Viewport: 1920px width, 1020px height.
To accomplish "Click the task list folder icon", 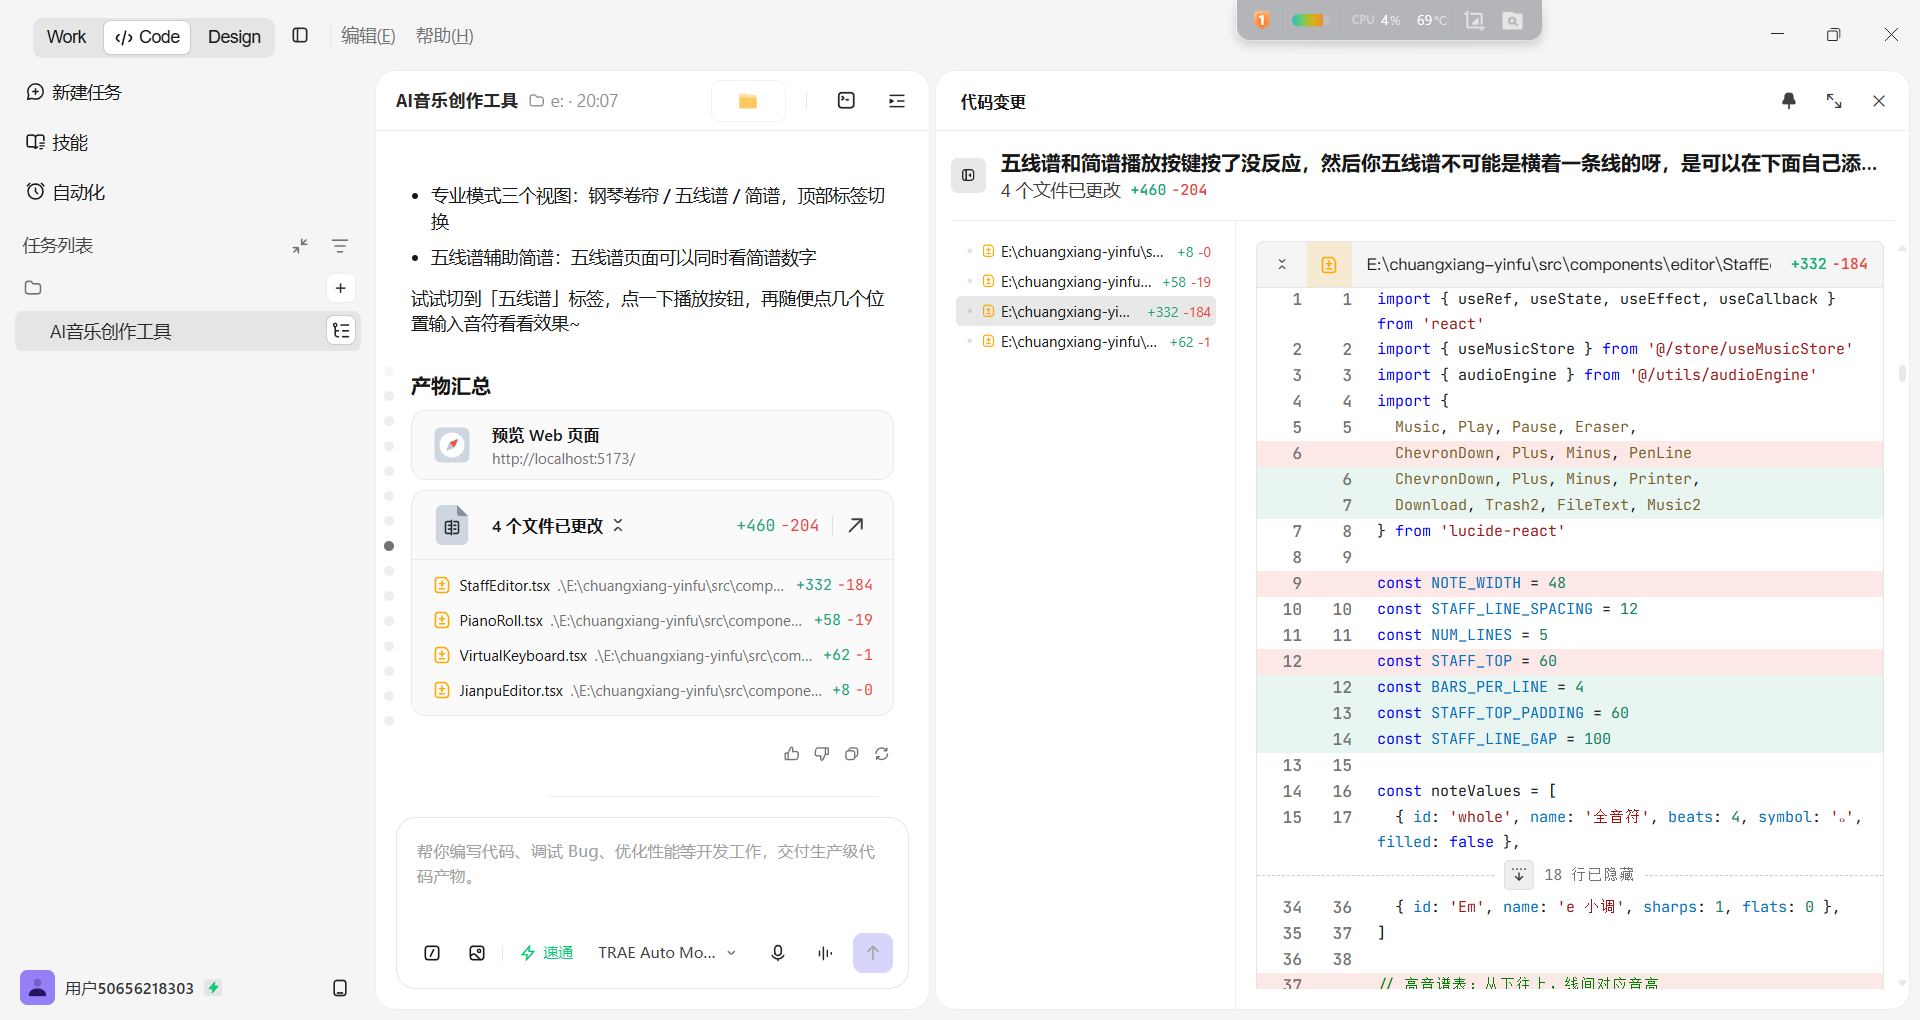I will [33, 288].
